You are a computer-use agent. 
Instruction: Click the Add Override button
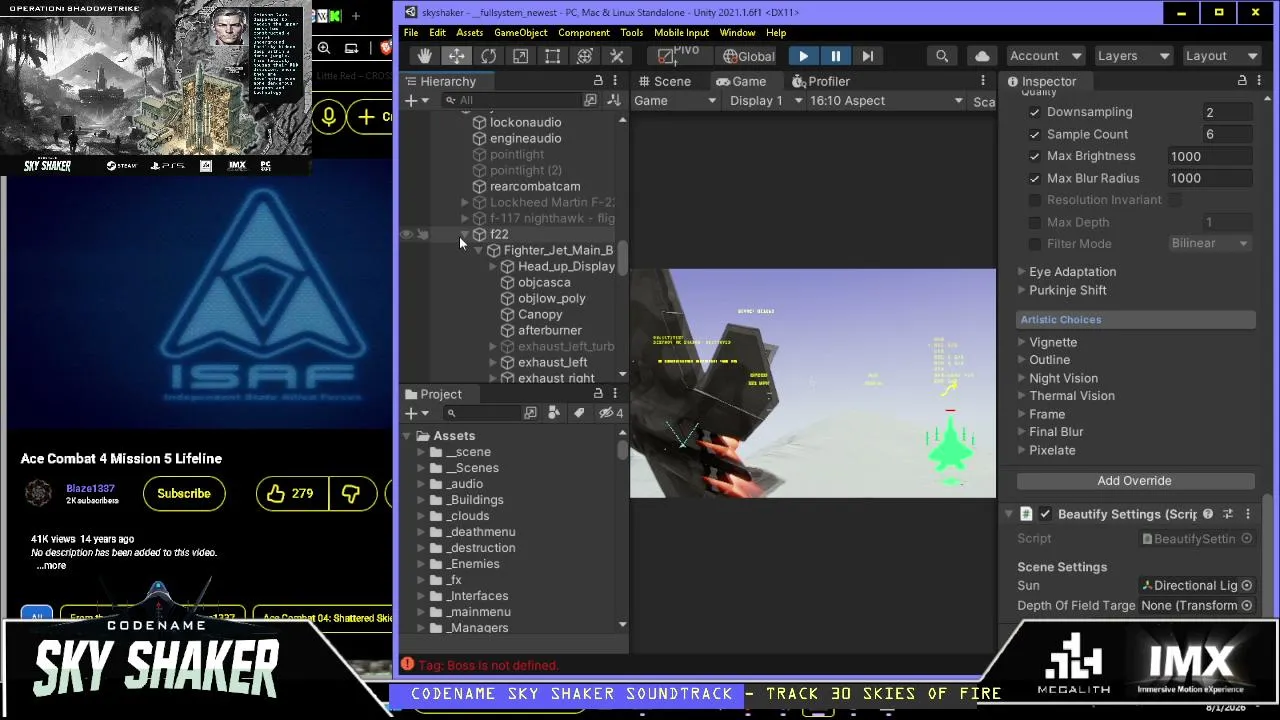pos(1134,481)
